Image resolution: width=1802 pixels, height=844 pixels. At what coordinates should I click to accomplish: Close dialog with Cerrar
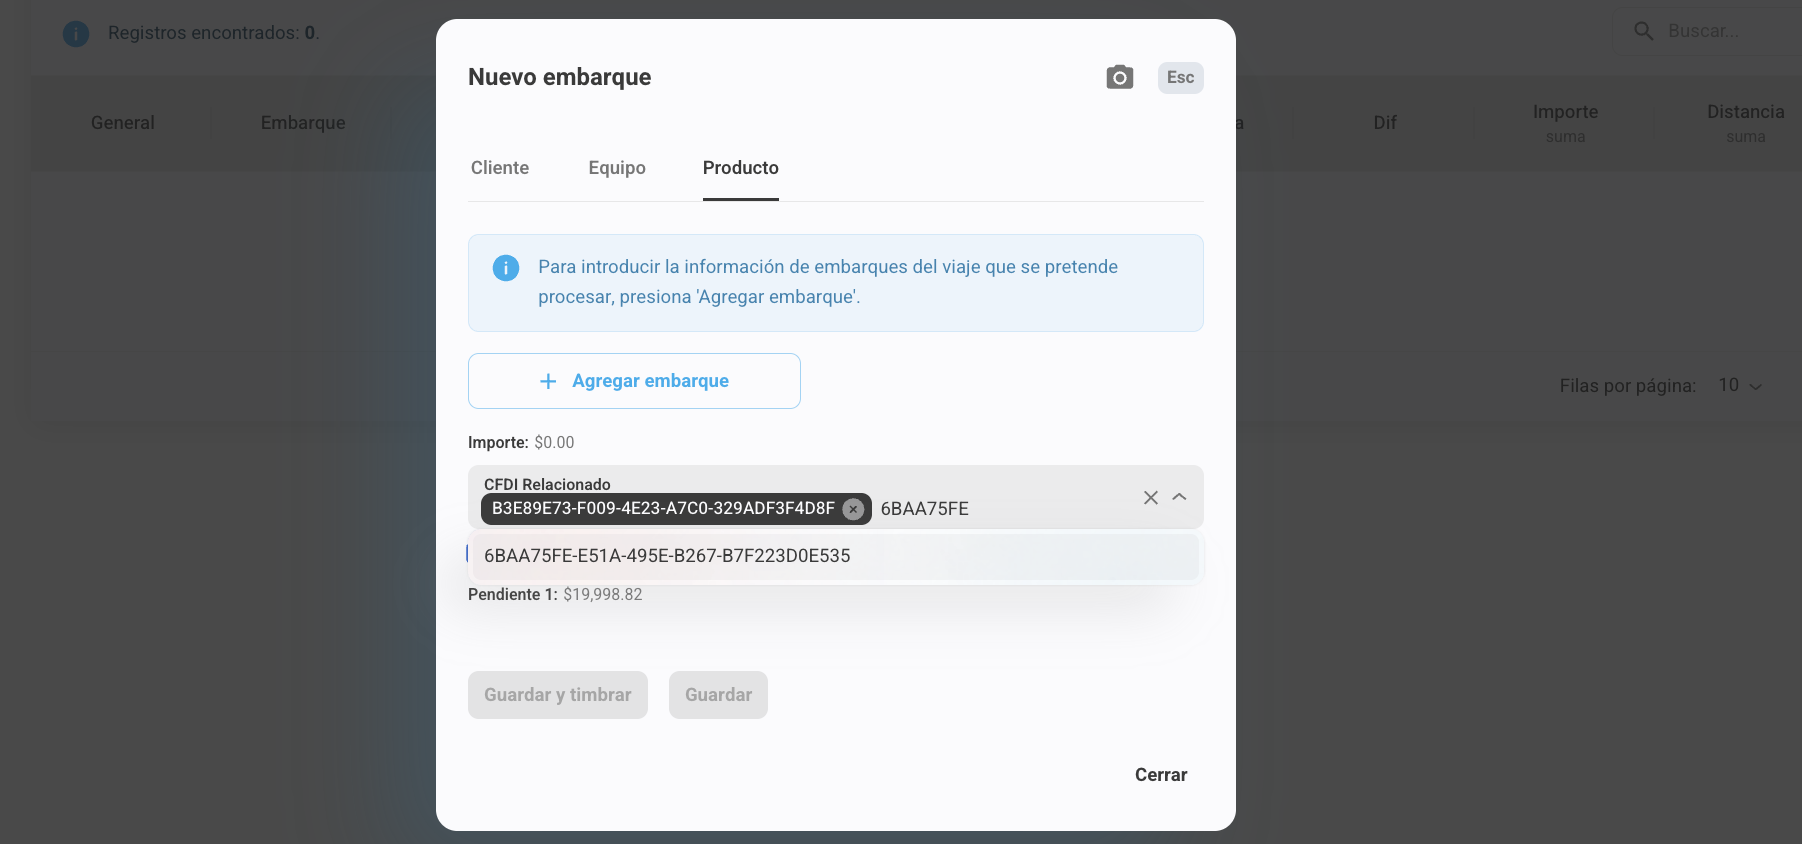point(1160,775)
